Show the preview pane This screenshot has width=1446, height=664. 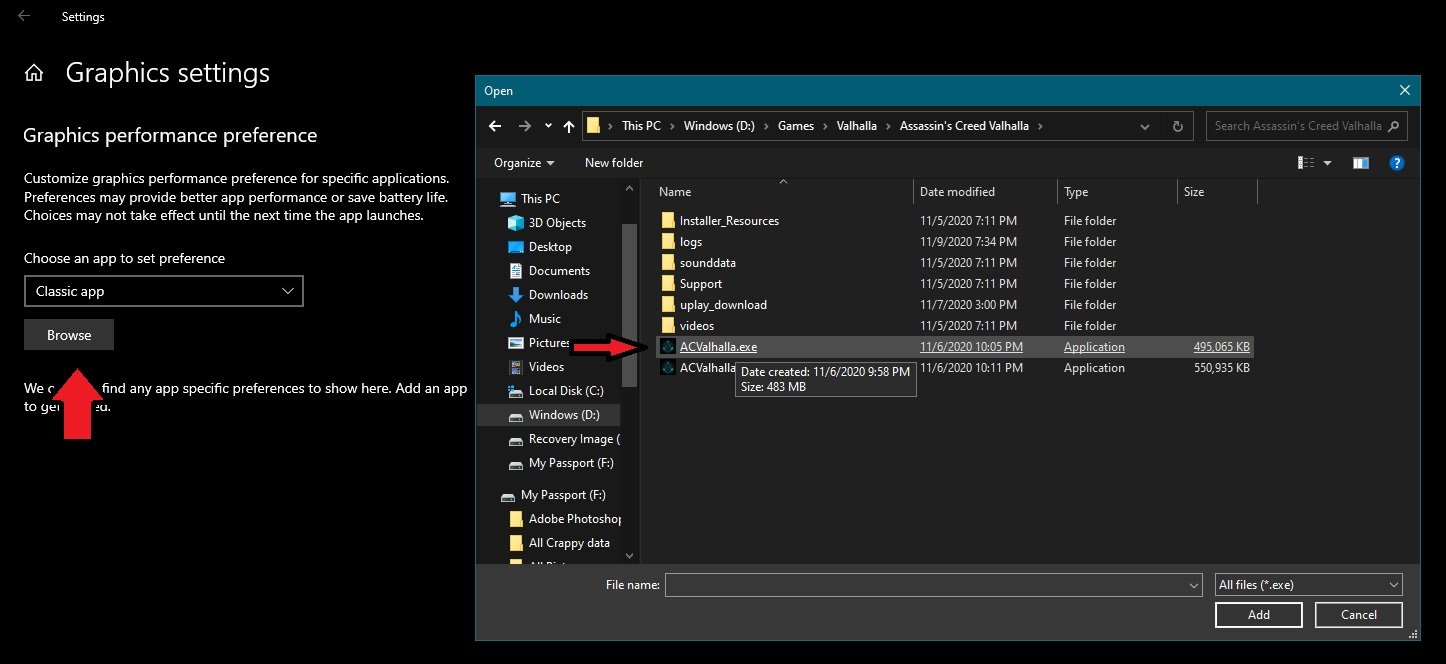tap(1361, 163)
